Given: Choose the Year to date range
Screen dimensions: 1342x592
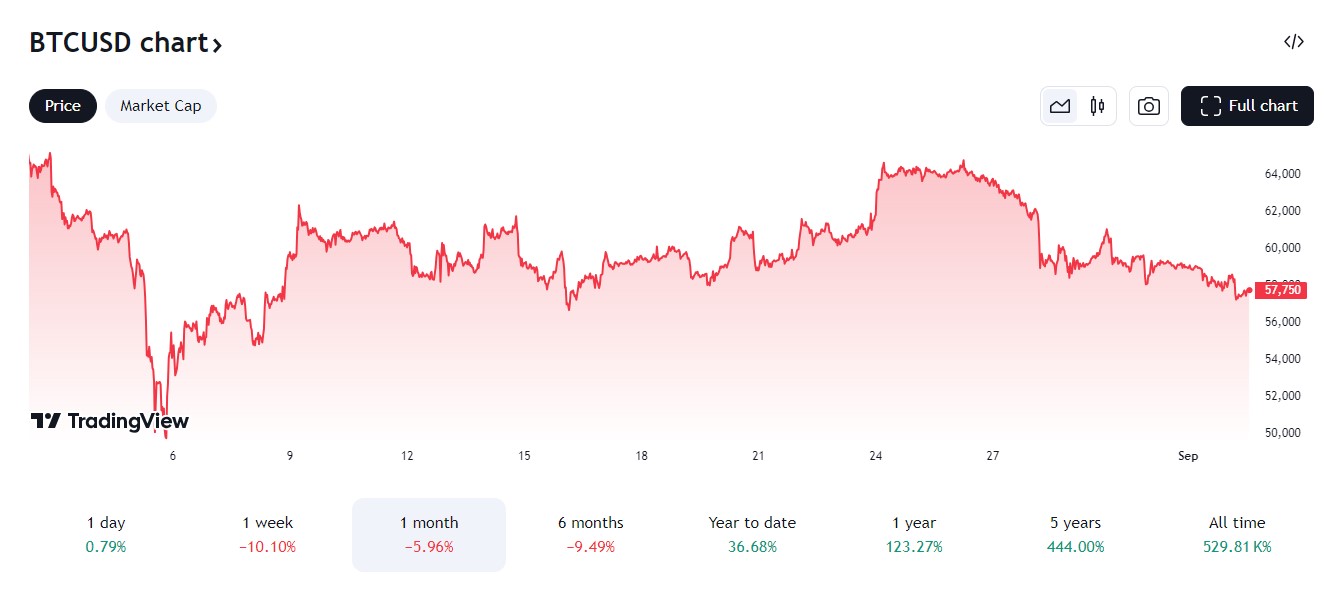Looking at the screenshot, I should 752,534.
